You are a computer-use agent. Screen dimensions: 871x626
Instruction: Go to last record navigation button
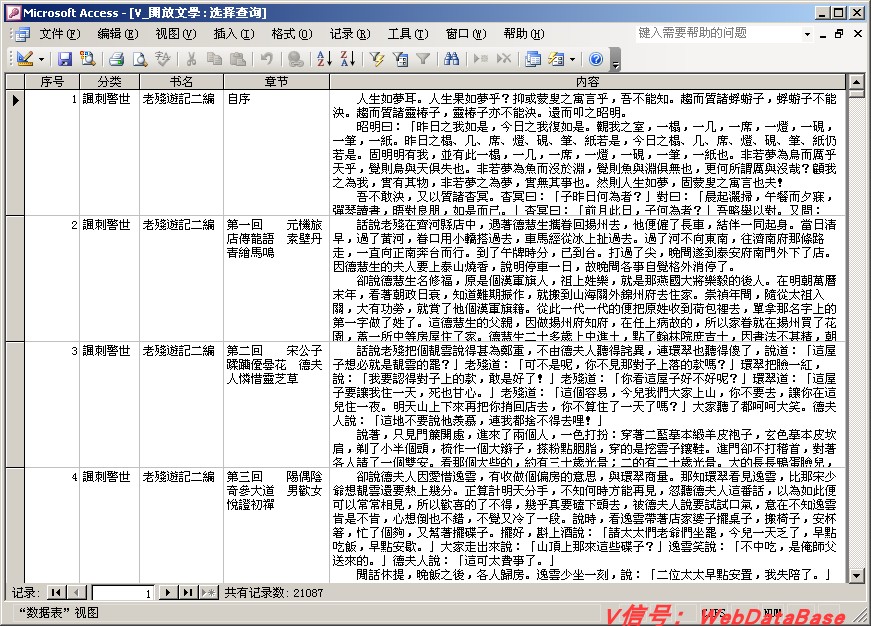[188, 593]
